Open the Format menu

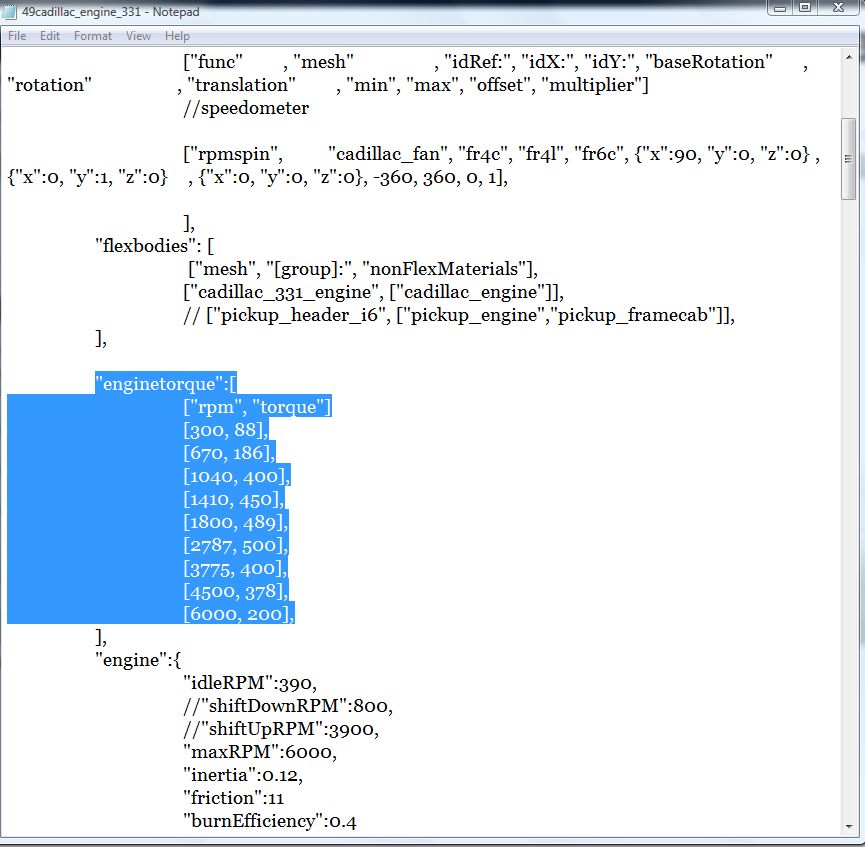tap(93, 36)
